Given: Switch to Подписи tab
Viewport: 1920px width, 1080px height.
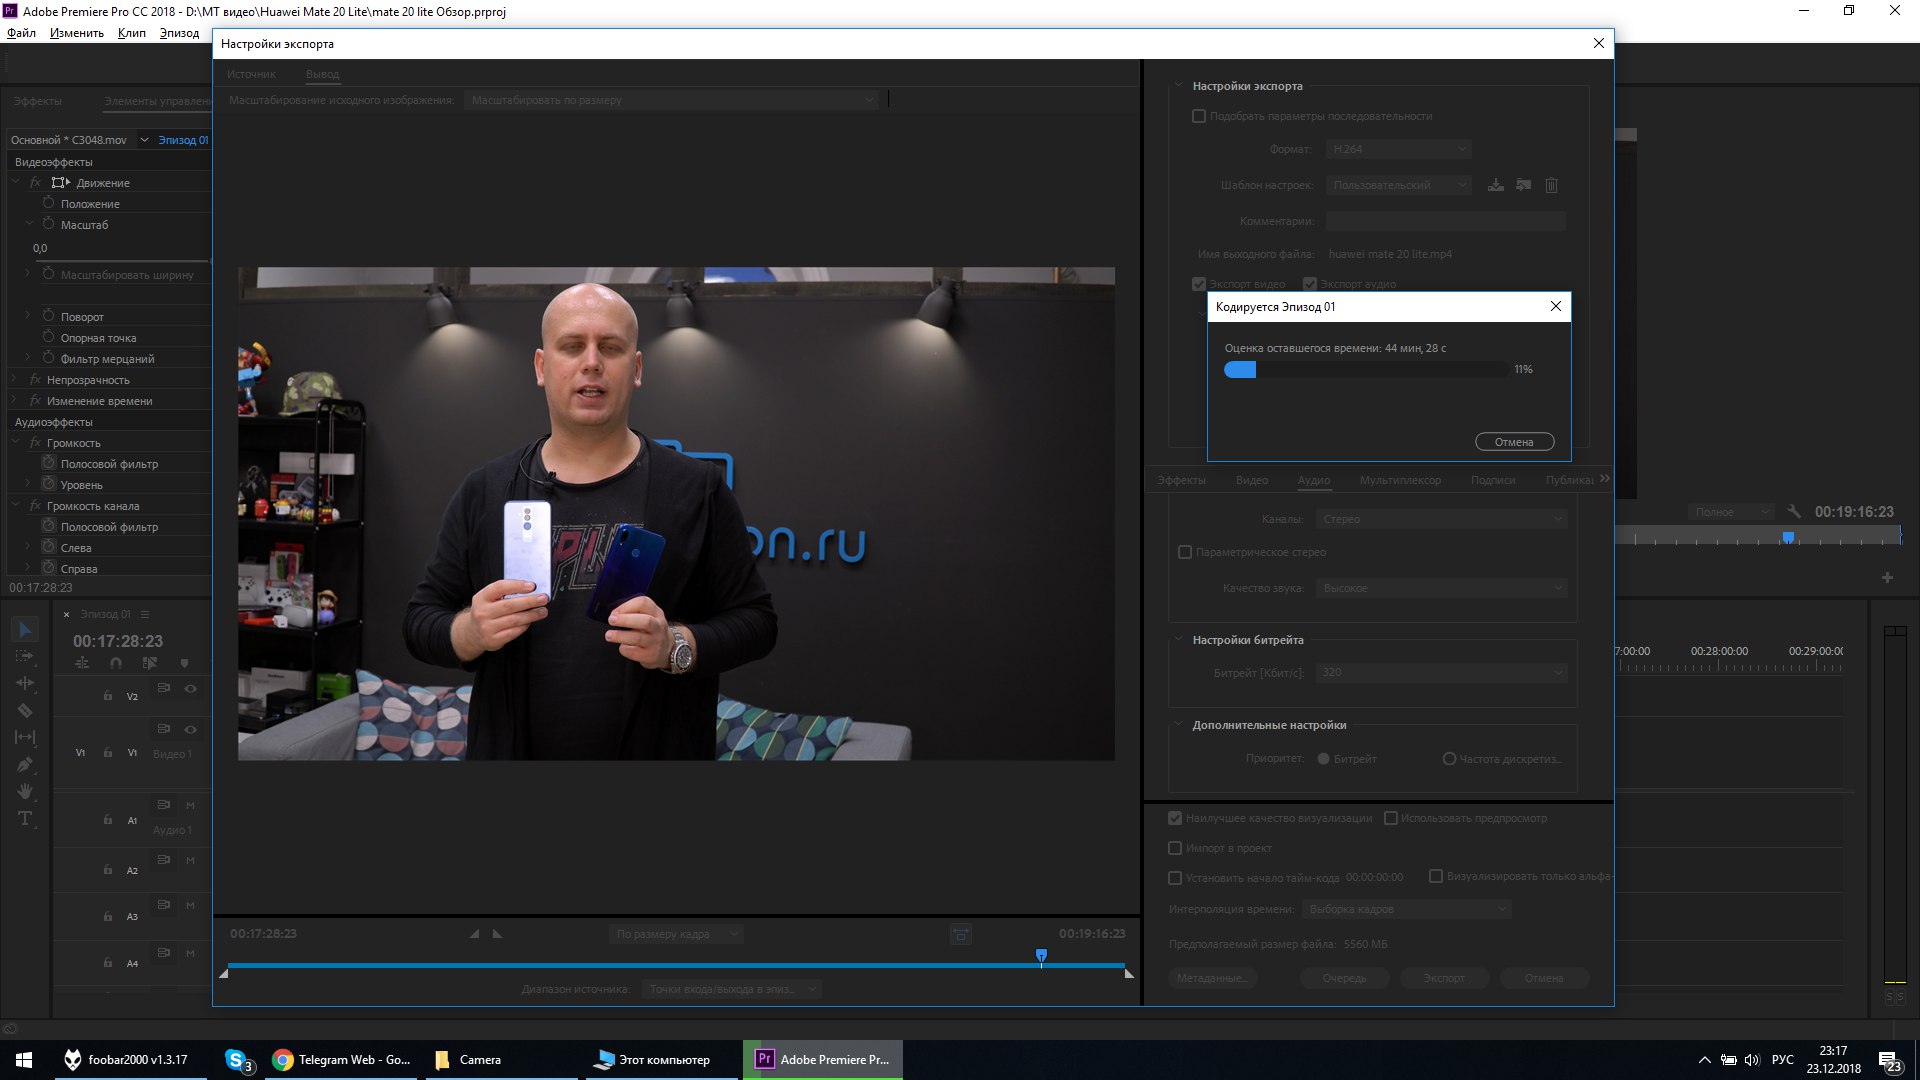Looking at the screenshot, I should 1493,480.
